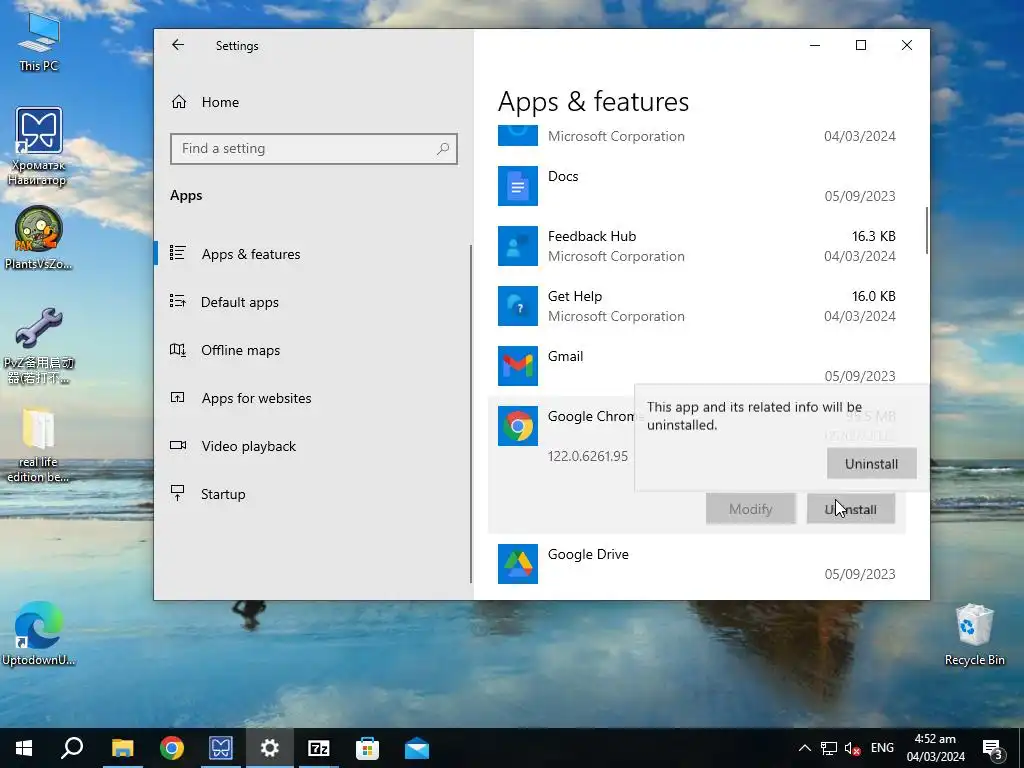Viewport: 1024px width, 768px height.
Task: Open Microsoft Store from the taskbar
Action: (x=368, y=748)
